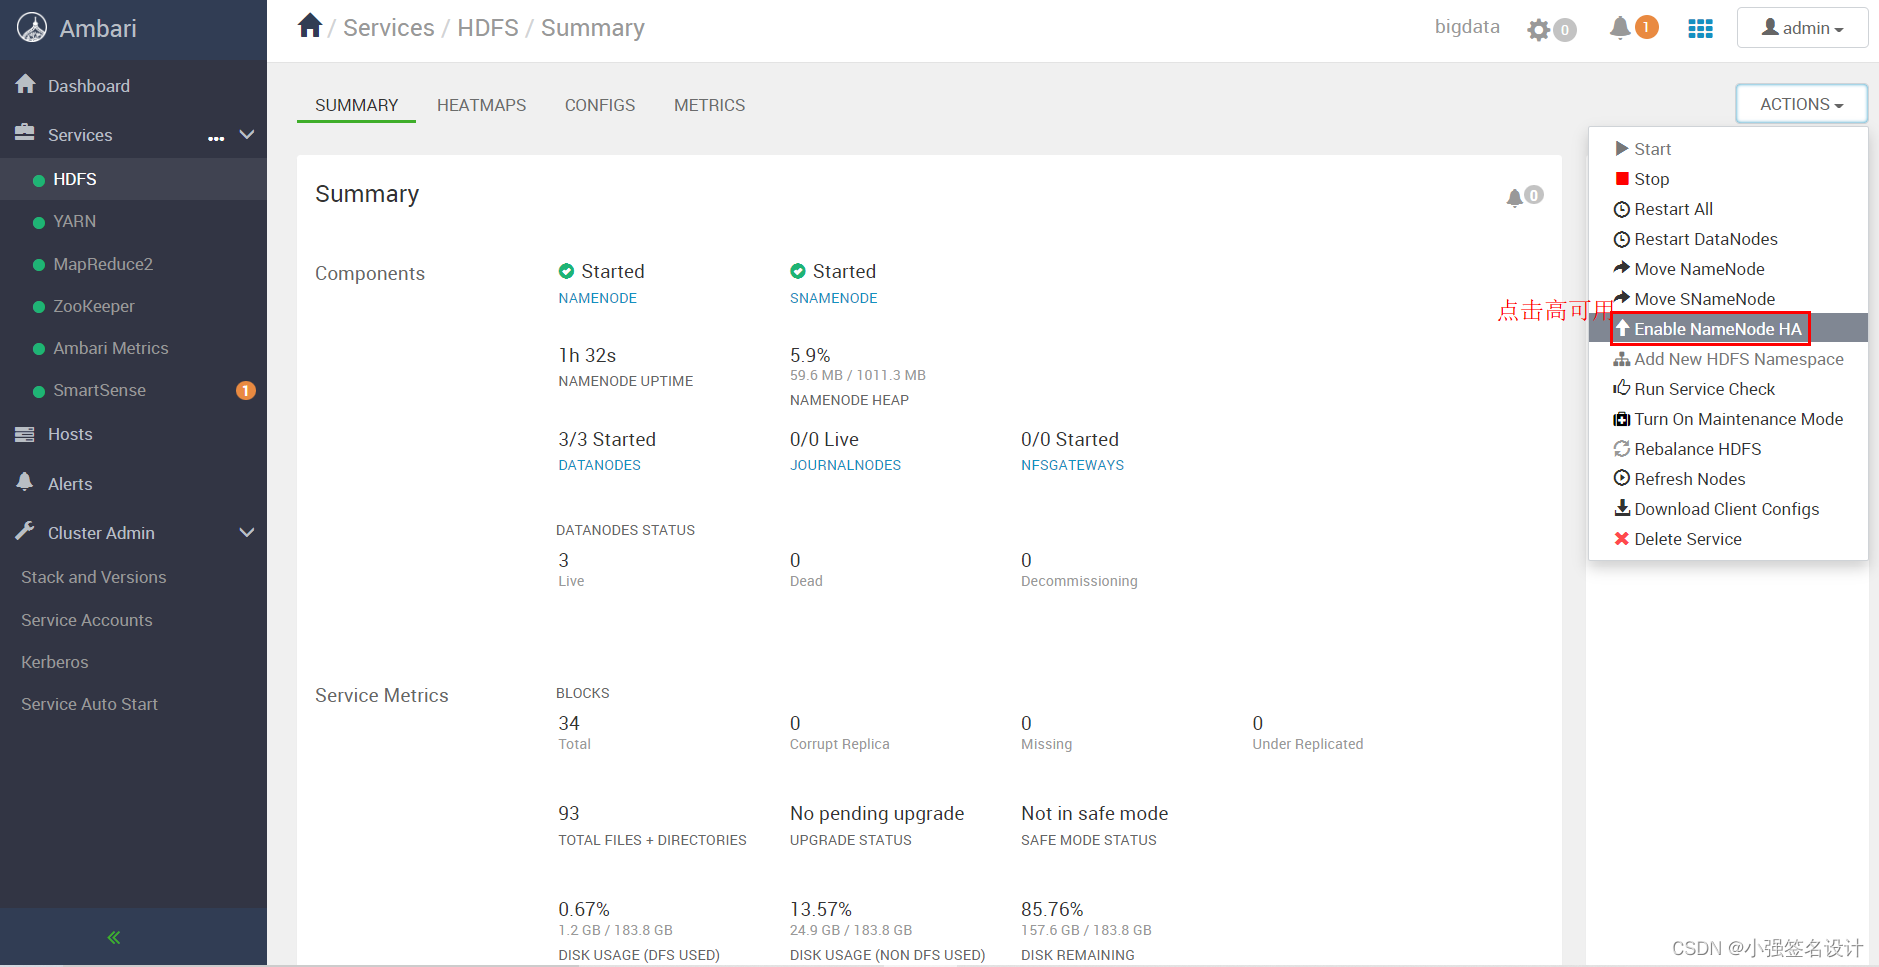The image size is (1879, 967).
Task: Open background operations gear icon
Action: pyautogui.click(x=1539, y=30)
